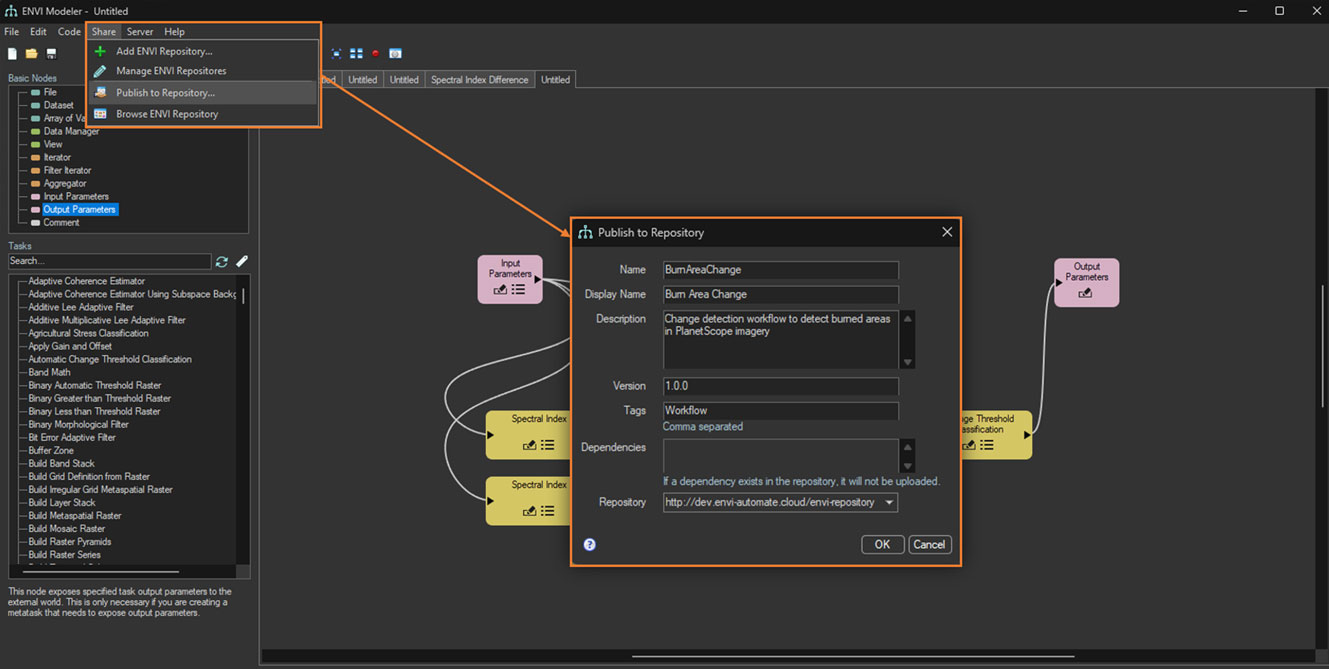The height and width of the screenshot is (669, 1329).
Task: Click the Save disk toolbar icon
Action: (x=51, y=54)
